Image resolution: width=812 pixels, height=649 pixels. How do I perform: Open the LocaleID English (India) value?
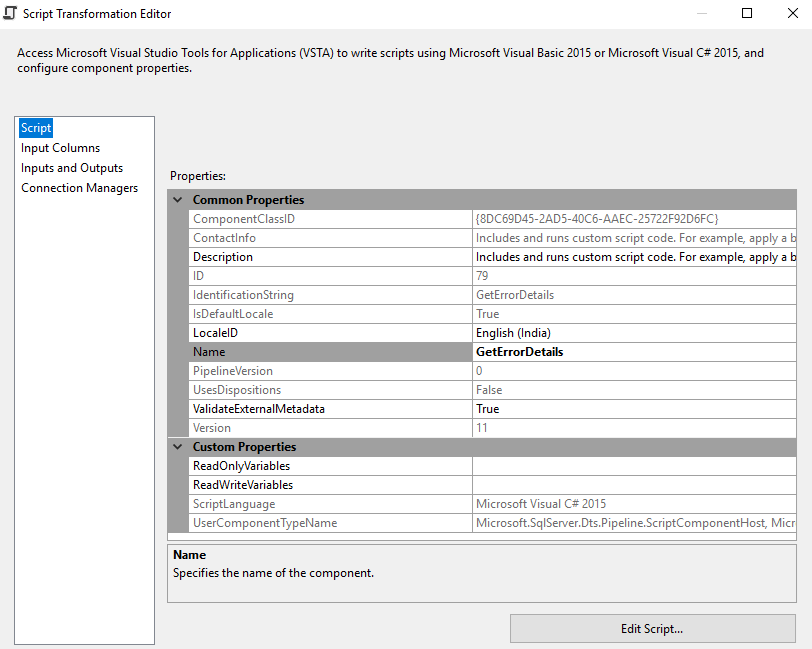[x=640, y=333]
